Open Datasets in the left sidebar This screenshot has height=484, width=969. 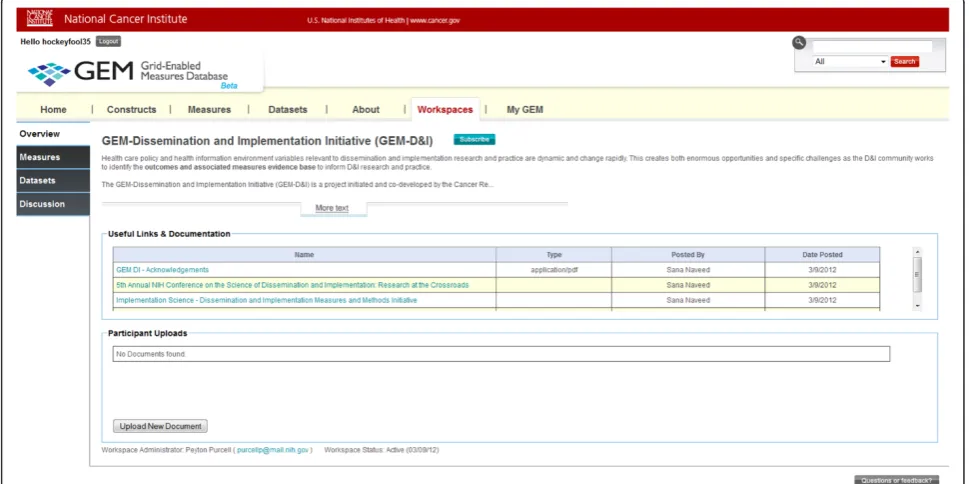point(53,180)
